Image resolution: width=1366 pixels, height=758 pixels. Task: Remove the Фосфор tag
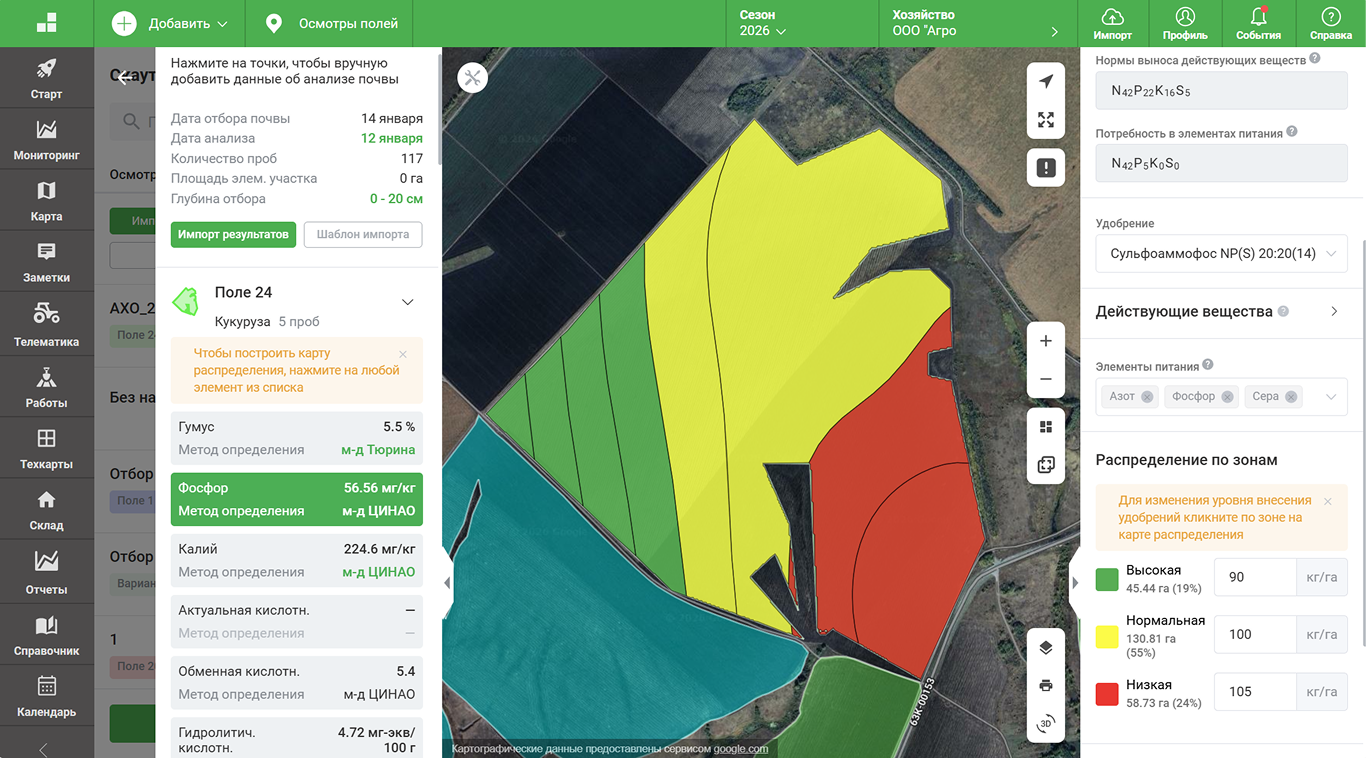click(x=1227, y=397)
